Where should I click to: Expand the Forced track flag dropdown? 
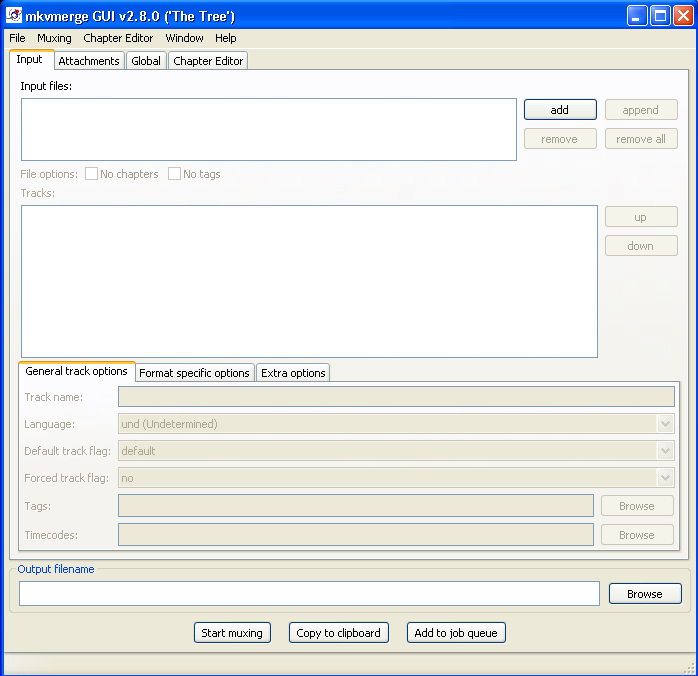point(666,478)
